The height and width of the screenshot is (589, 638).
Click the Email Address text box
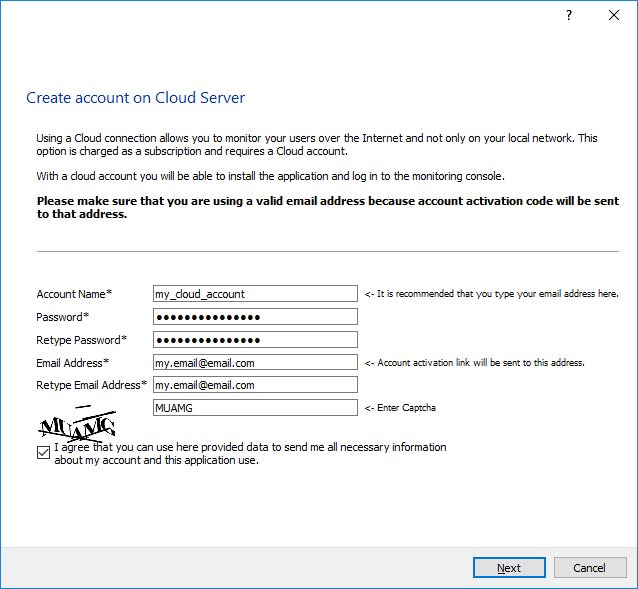point(254,362)
